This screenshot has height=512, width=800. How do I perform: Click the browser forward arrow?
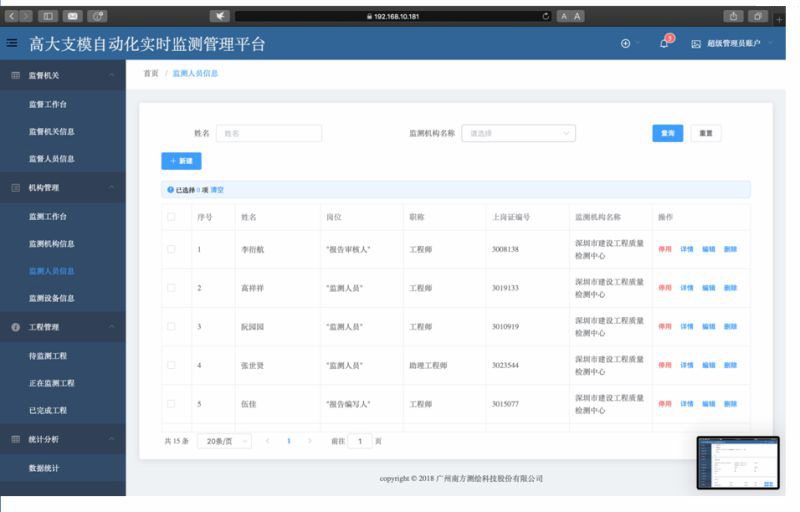[x=26, y=16]
